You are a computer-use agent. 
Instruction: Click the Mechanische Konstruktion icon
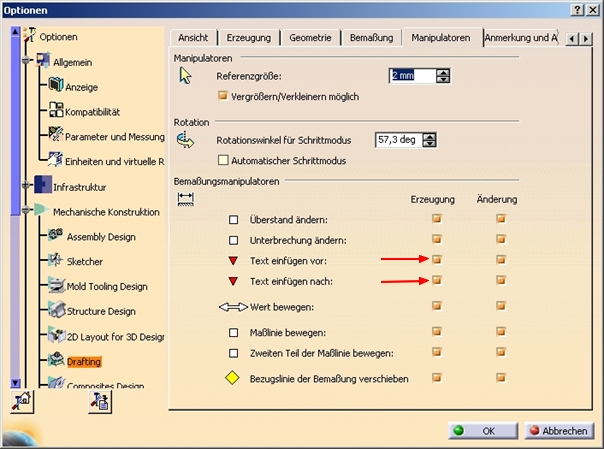pyautogui.click(x=41, y=209)
